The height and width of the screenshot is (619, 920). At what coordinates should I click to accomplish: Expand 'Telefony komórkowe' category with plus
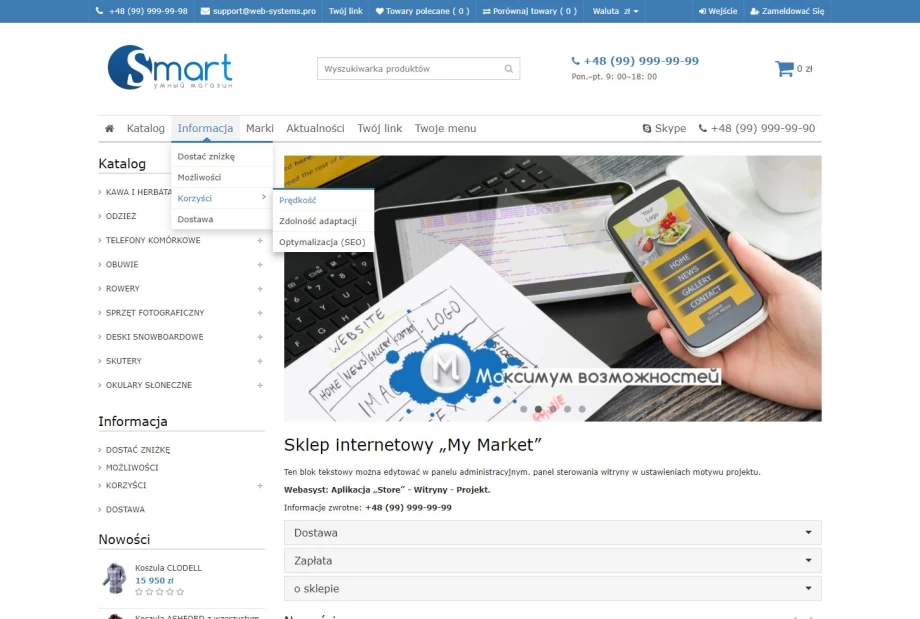(x=260, y=241)
